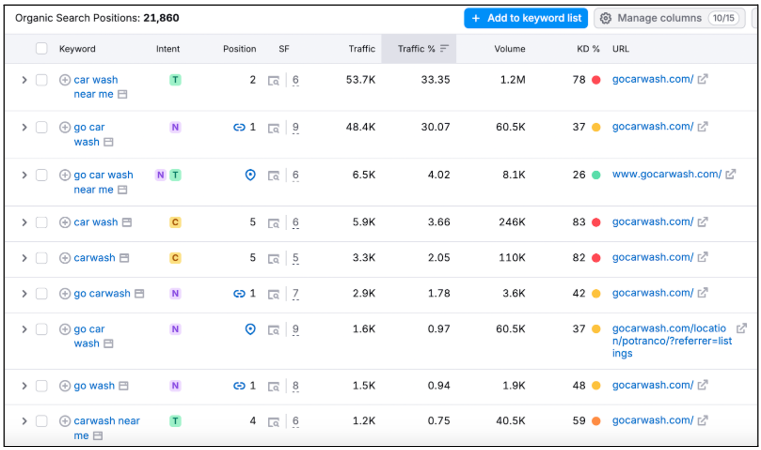This screenshot has height=450, width=761.
Task: Click SERP features icon in 'go car wash' row
Action: coord(273,128)
